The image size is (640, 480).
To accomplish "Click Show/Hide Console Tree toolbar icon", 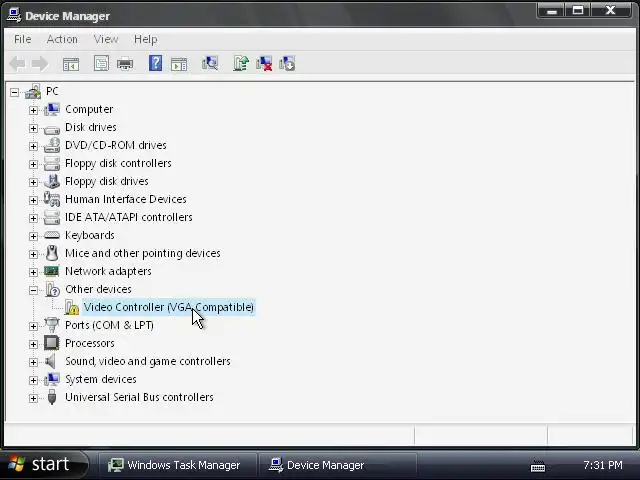I will click(x=71, y=64).
